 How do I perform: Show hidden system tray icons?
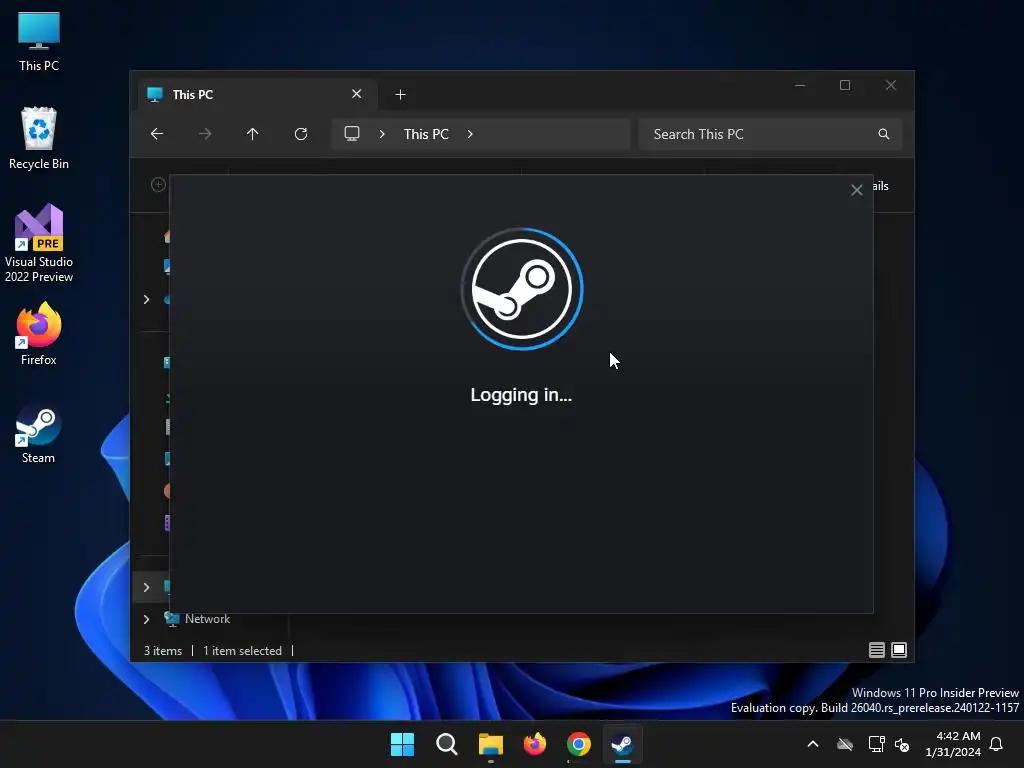[813, 744]
